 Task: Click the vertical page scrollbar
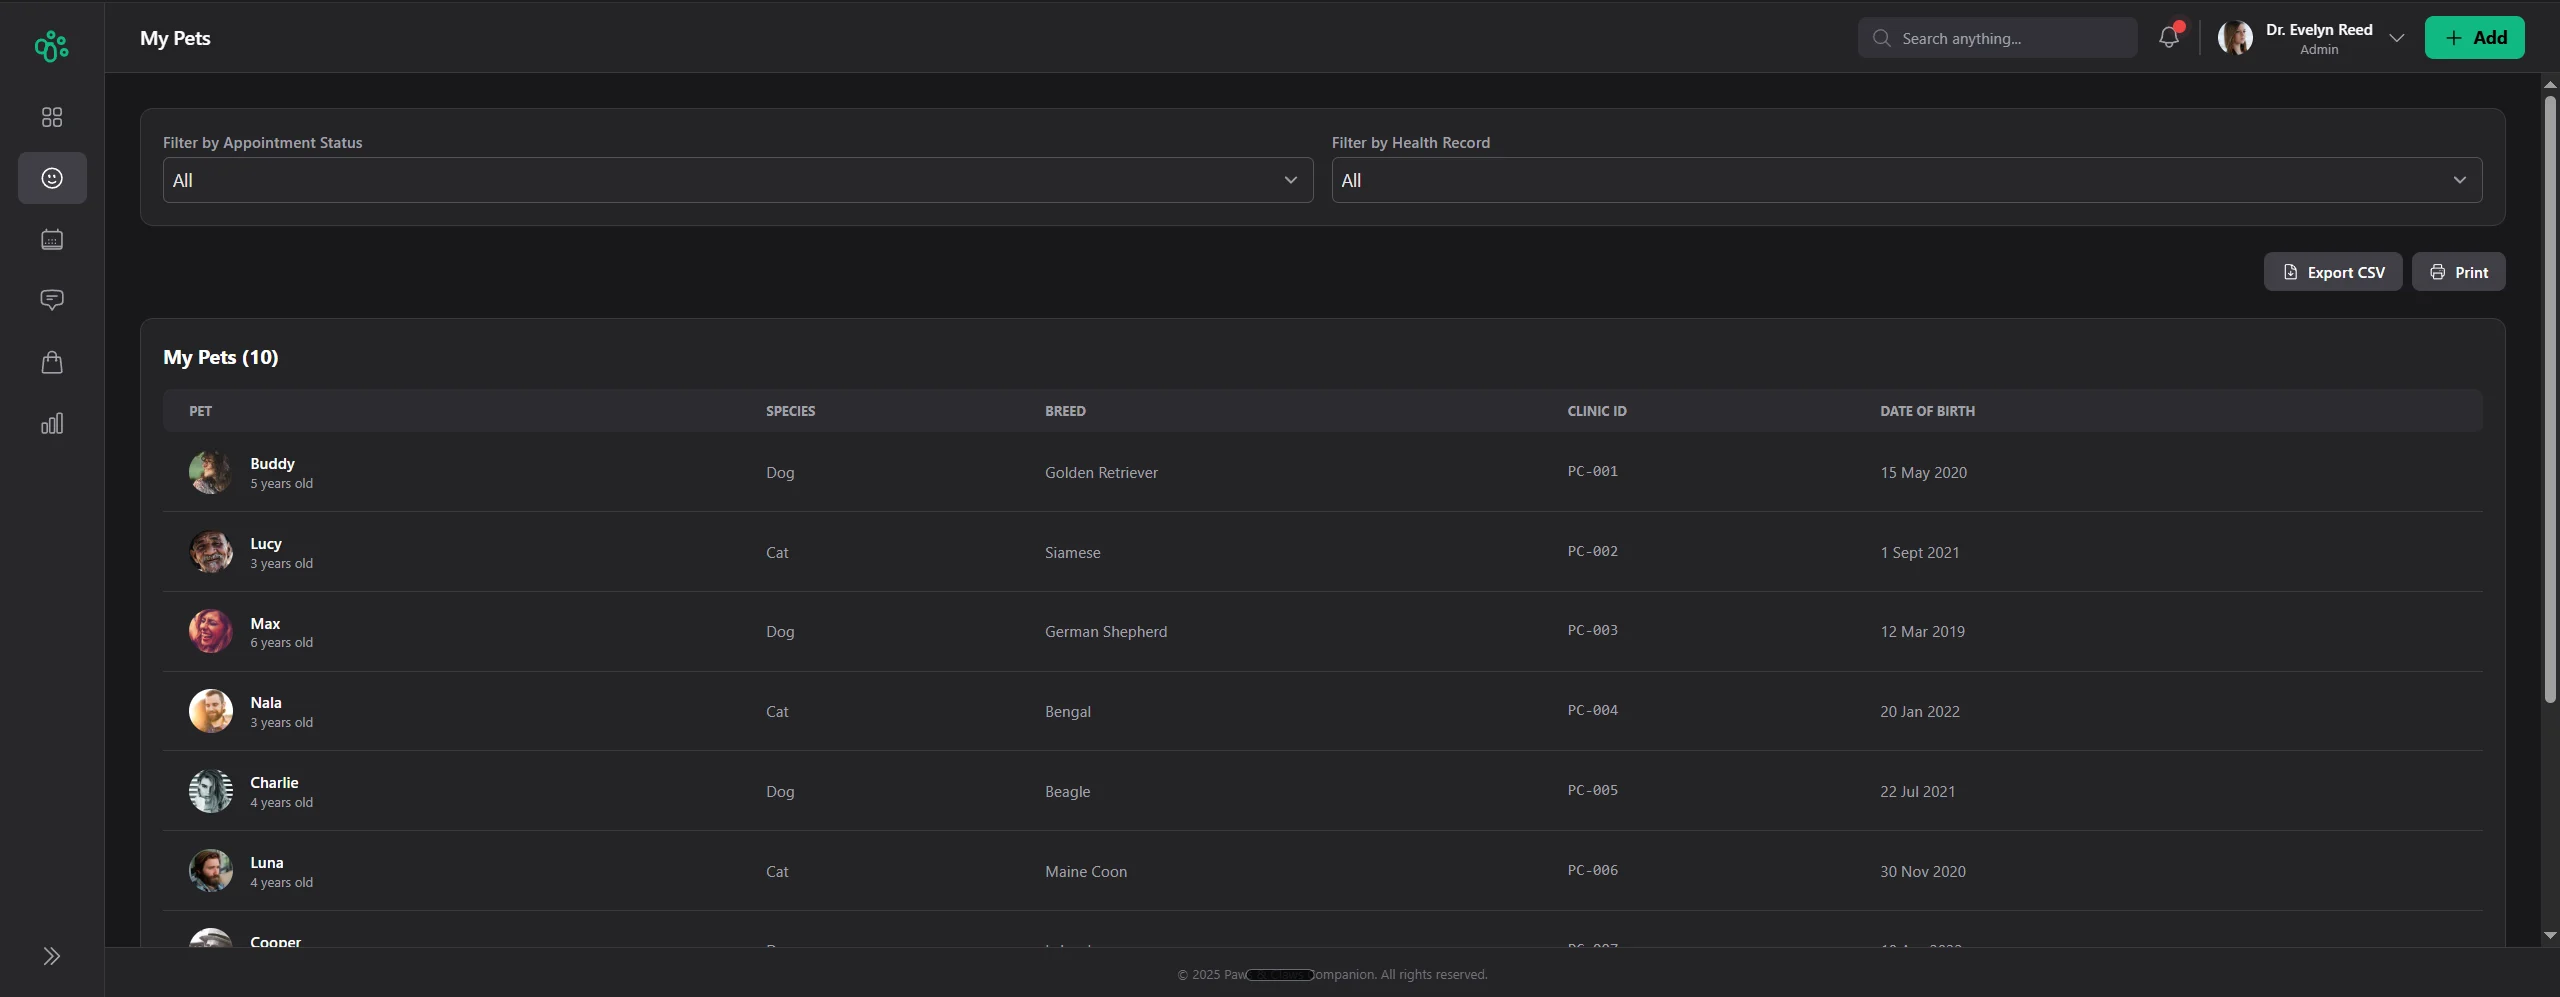click(x=2549, y=400)
